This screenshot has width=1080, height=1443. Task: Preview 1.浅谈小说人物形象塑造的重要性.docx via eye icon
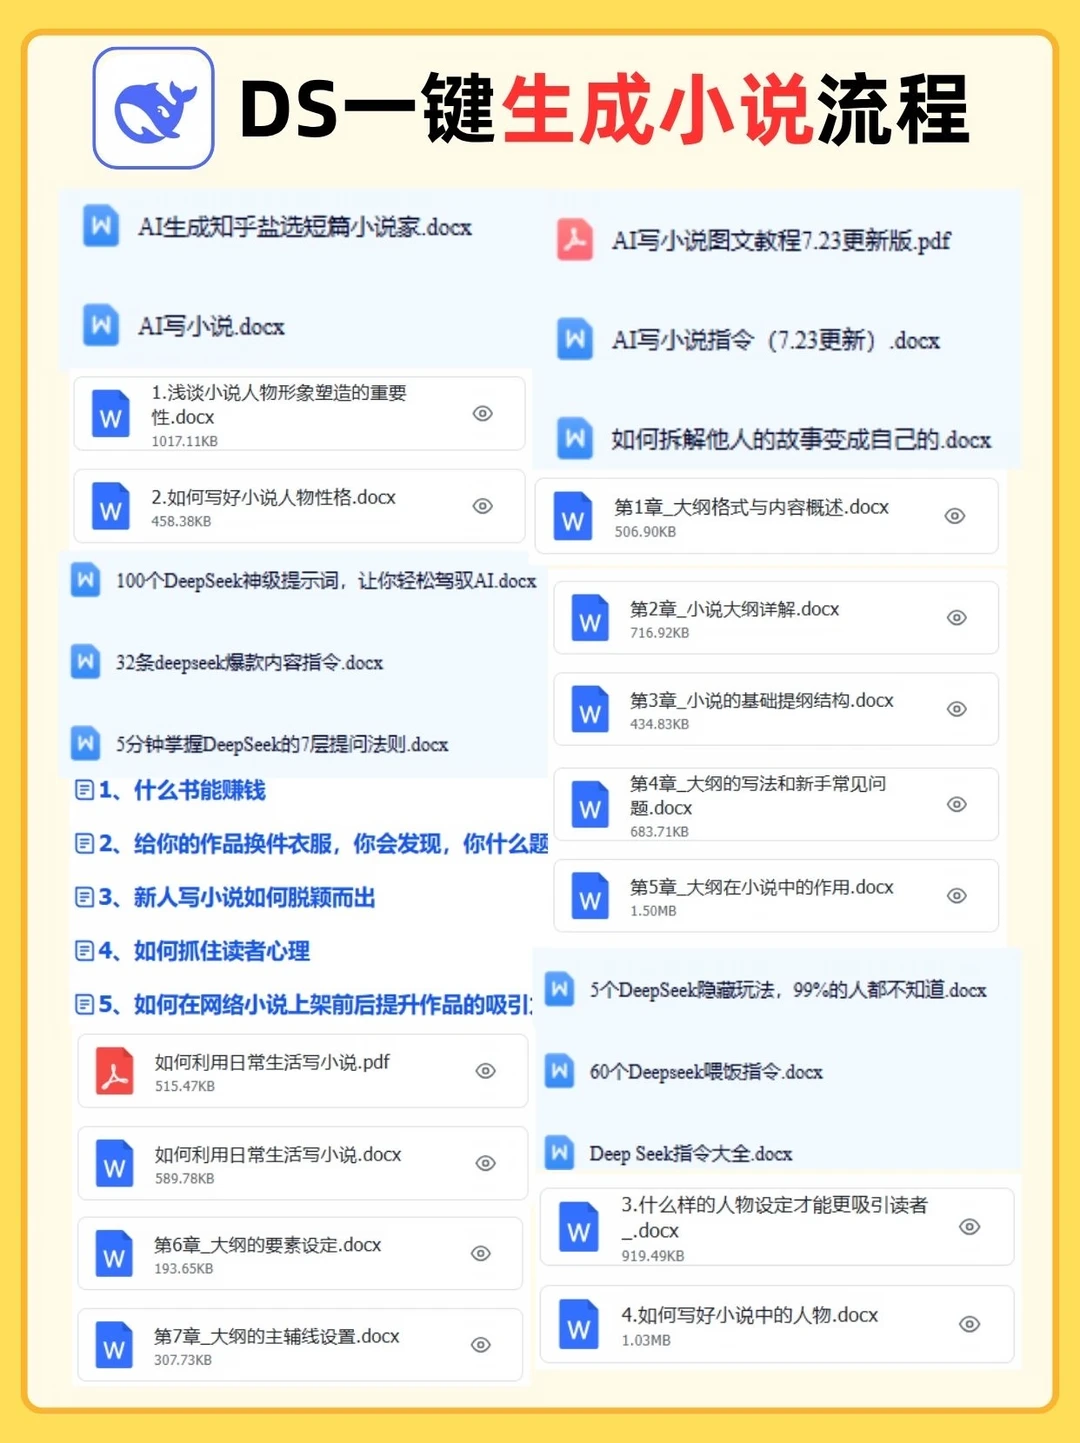pos(483,413)
